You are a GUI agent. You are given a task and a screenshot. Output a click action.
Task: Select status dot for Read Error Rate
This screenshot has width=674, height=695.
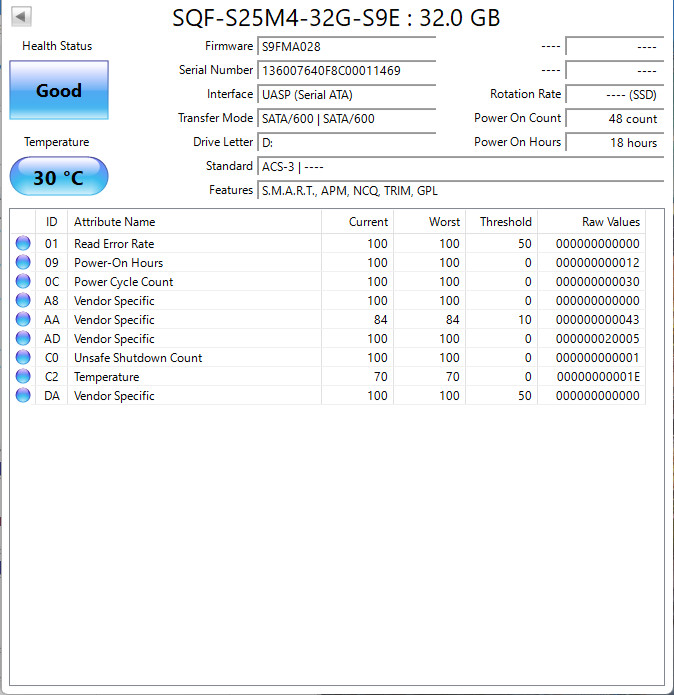tap(23, 243)
